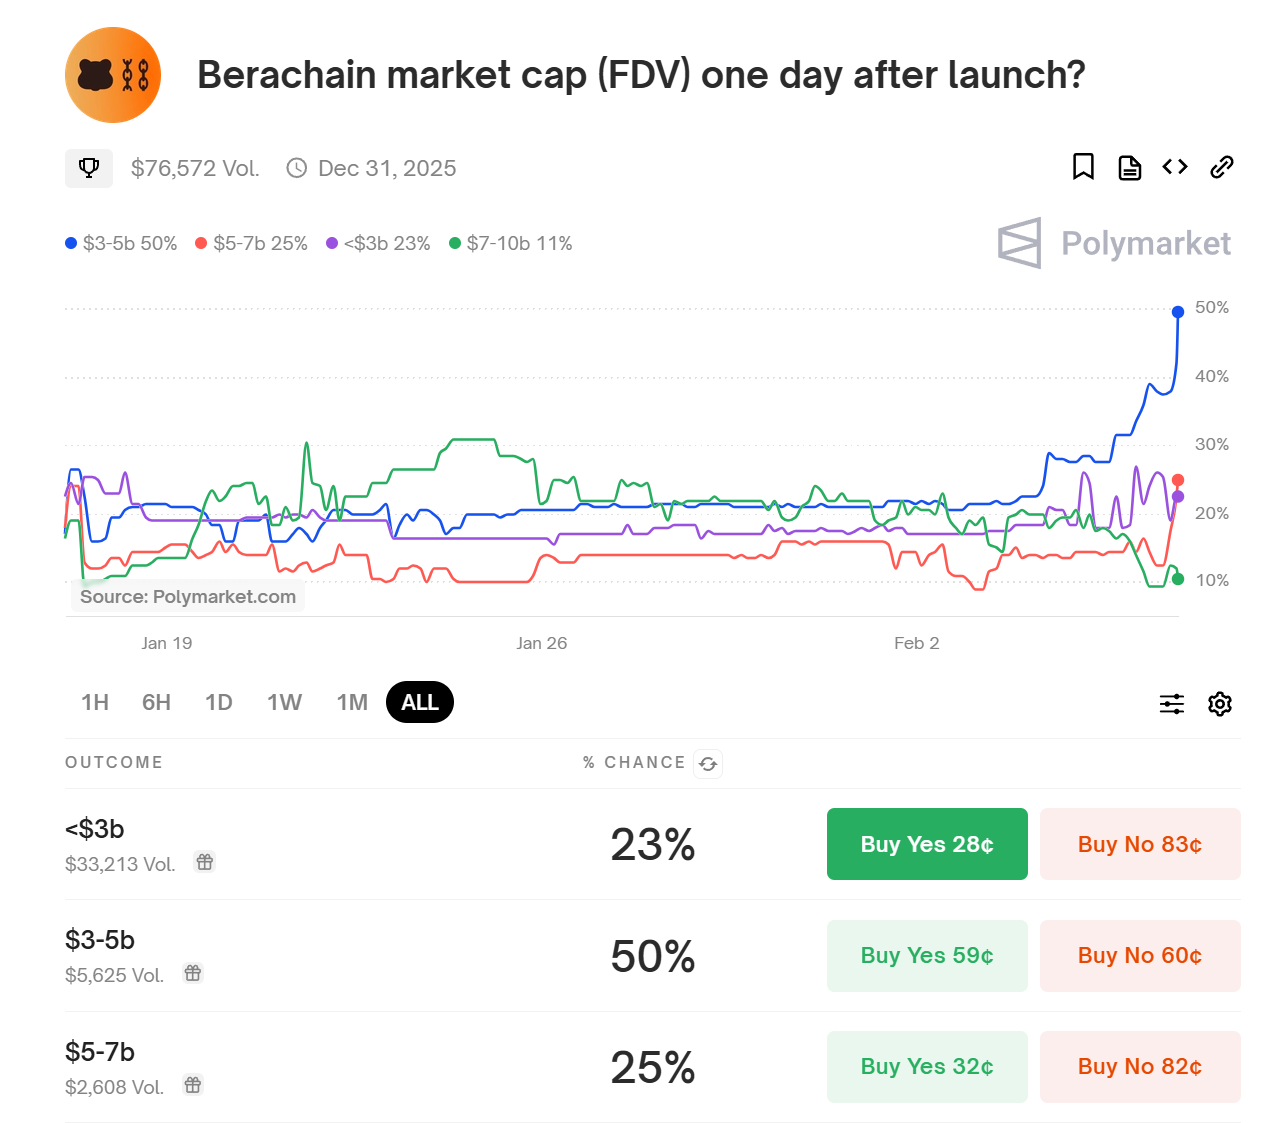Image resolution: width=1261 pixels, height=1123 pixels.
Task: Bookmark this market
Action: 1083,168
